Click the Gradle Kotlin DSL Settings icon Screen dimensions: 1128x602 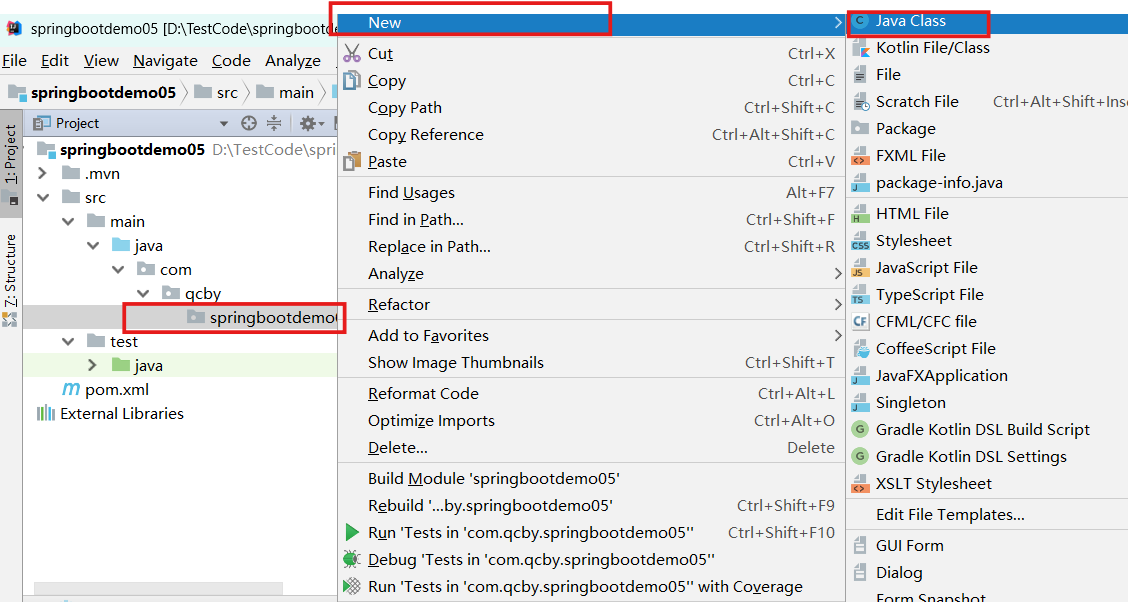(860, 456)
